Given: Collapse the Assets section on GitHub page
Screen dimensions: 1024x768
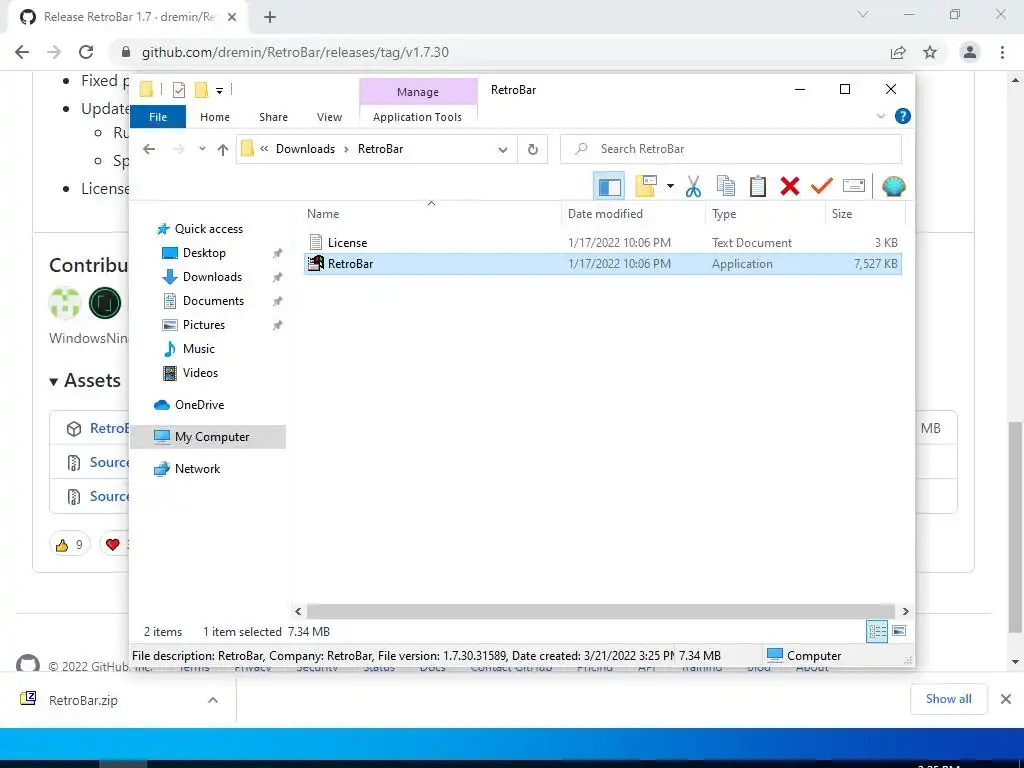Looking at the screenshot, I should coord(86,381).
